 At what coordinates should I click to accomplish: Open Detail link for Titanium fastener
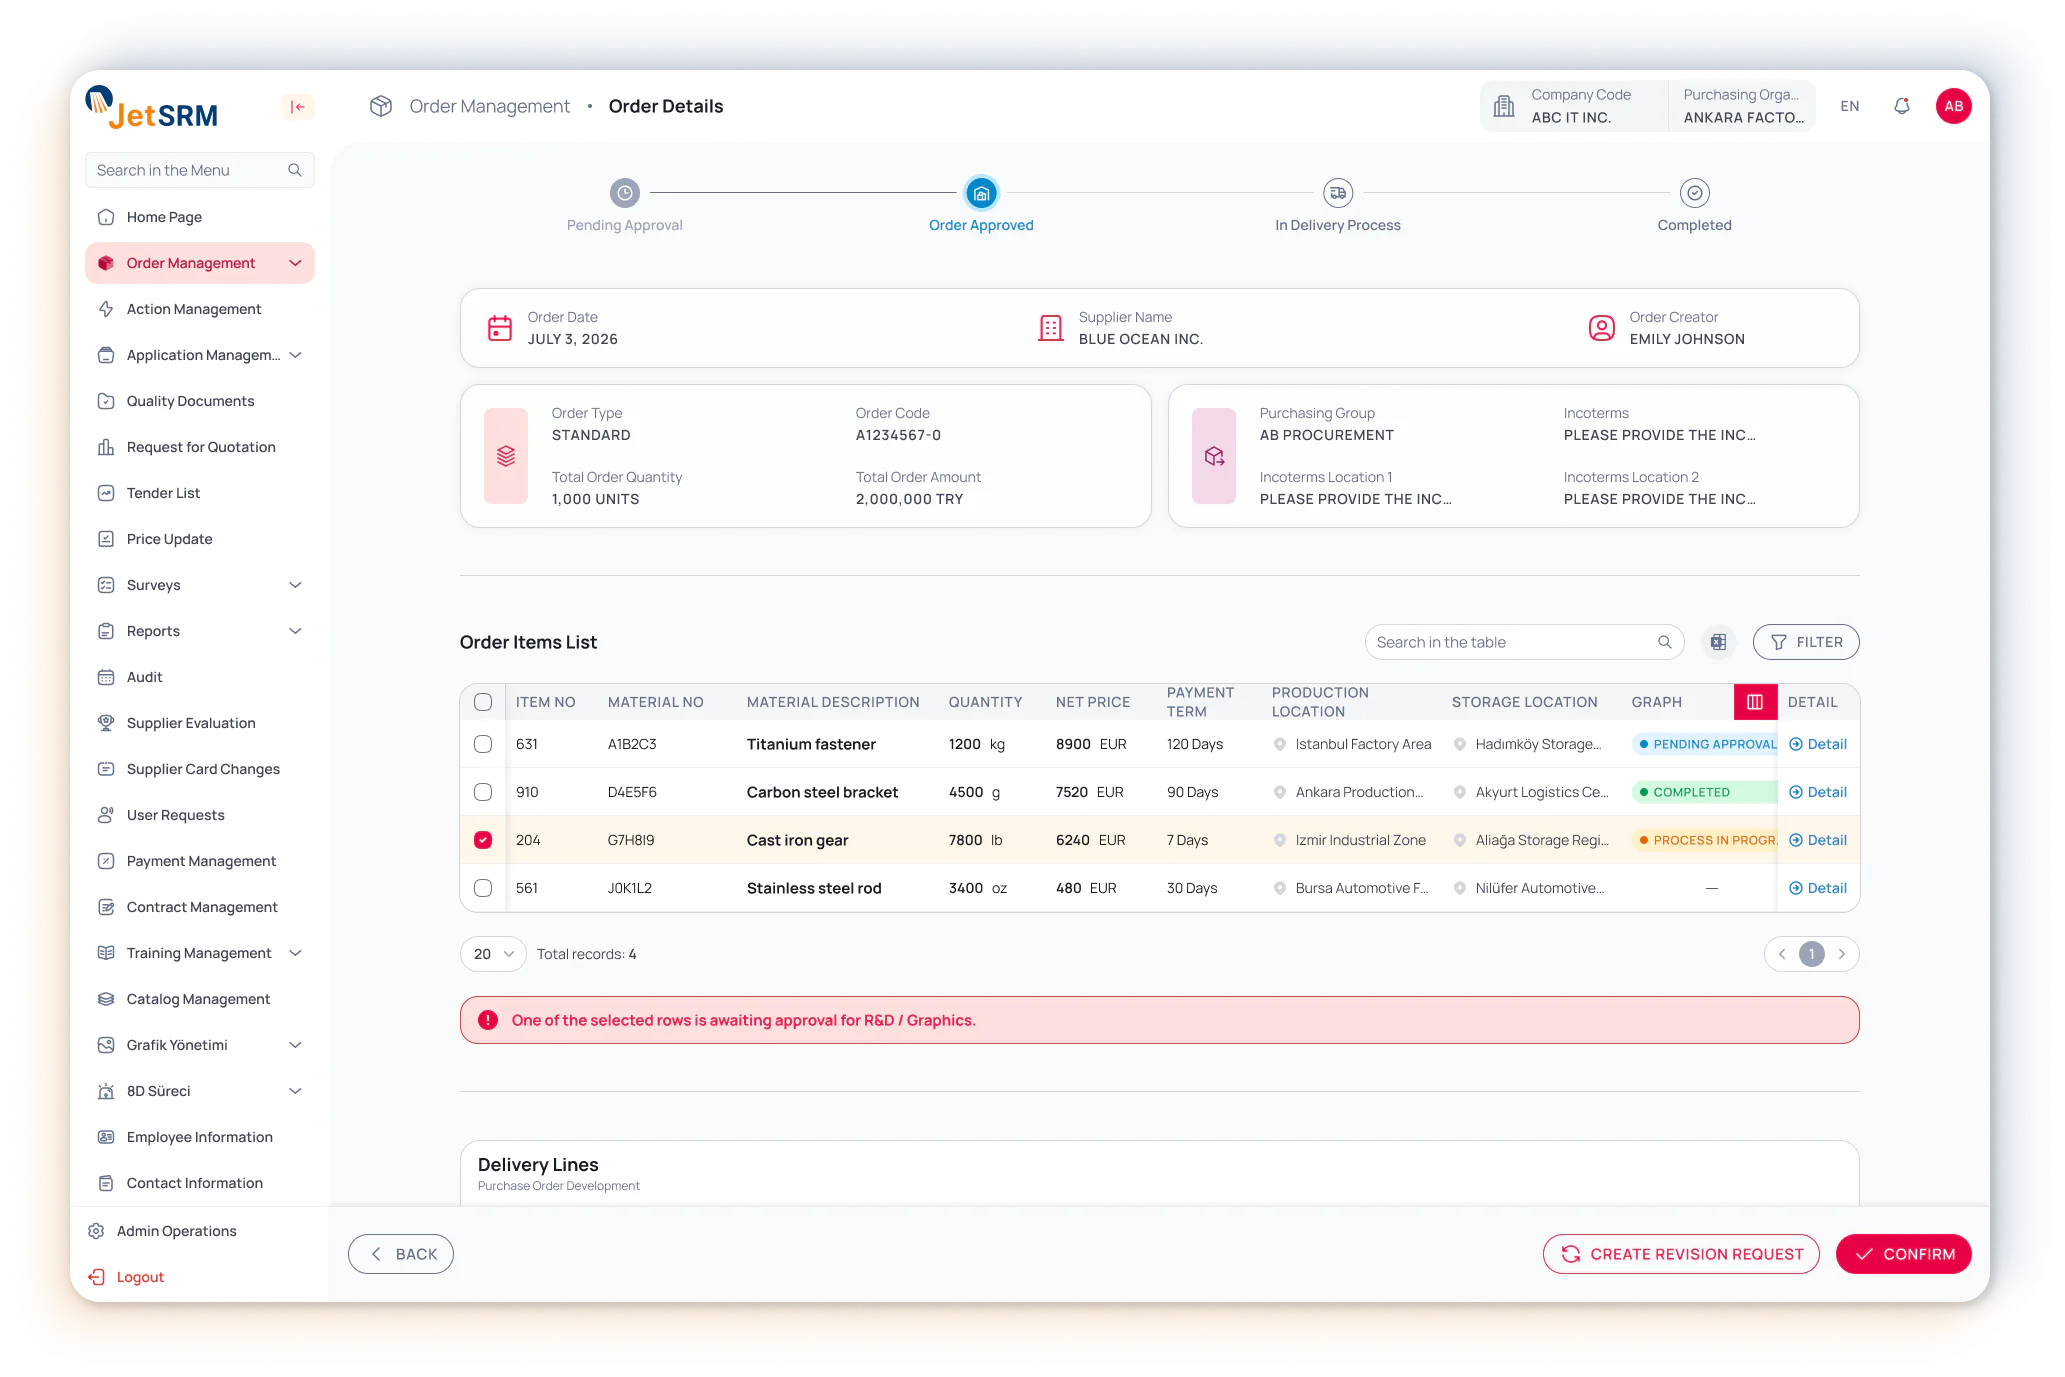[x=1817, y=744]
